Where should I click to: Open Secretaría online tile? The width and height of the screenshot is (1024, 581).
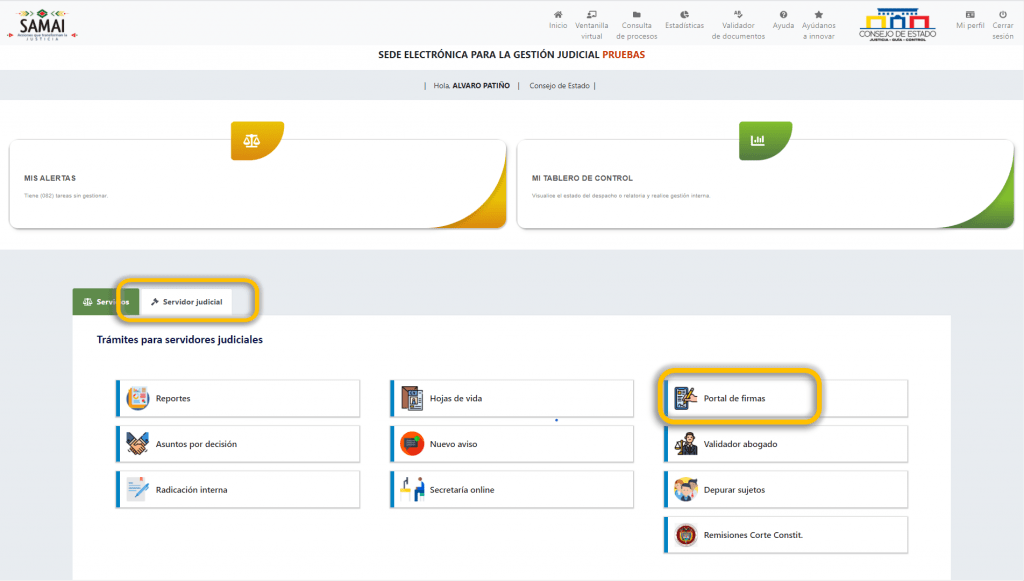[511, 490]
